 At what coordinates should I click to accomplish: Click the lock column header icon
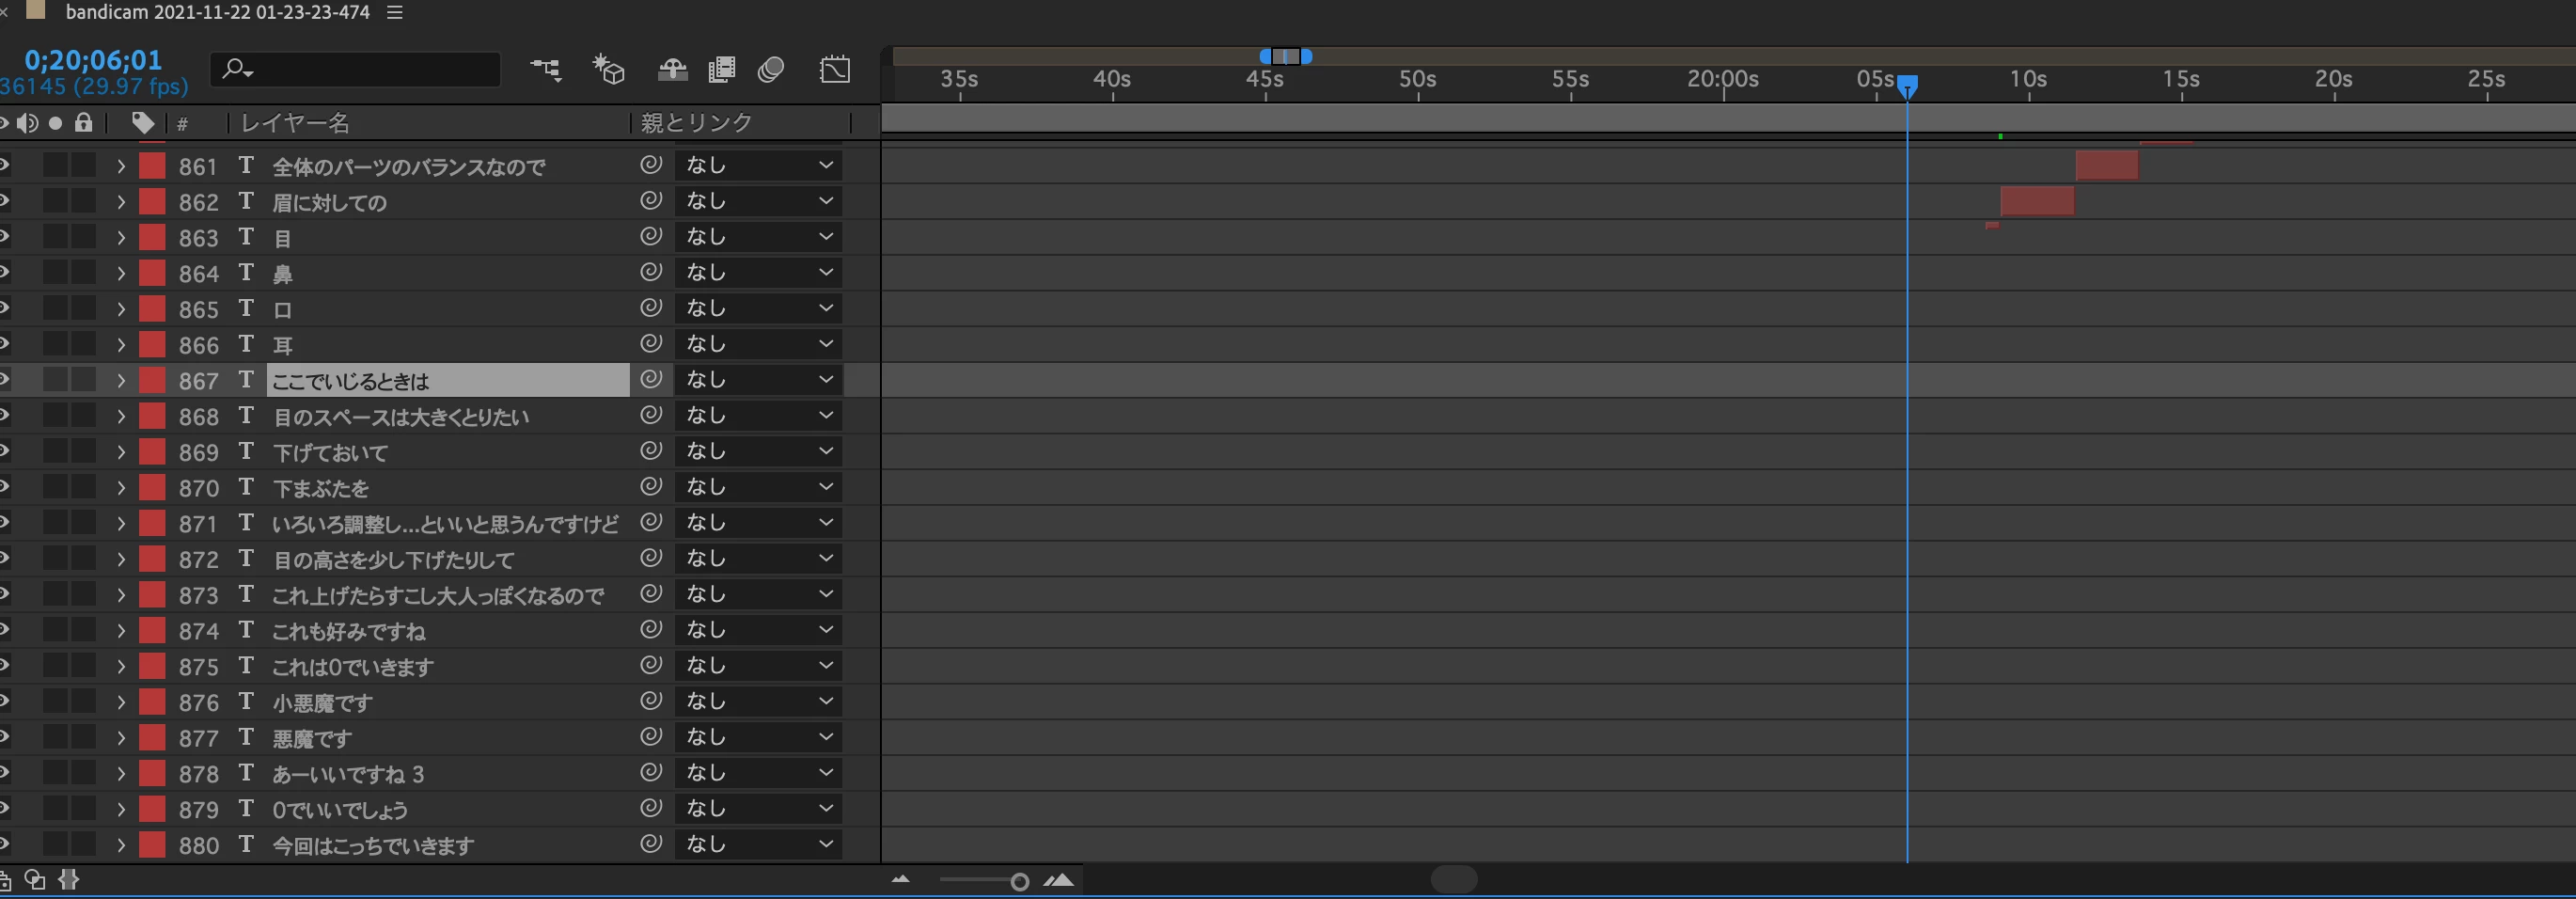click(x=83, y=122)
